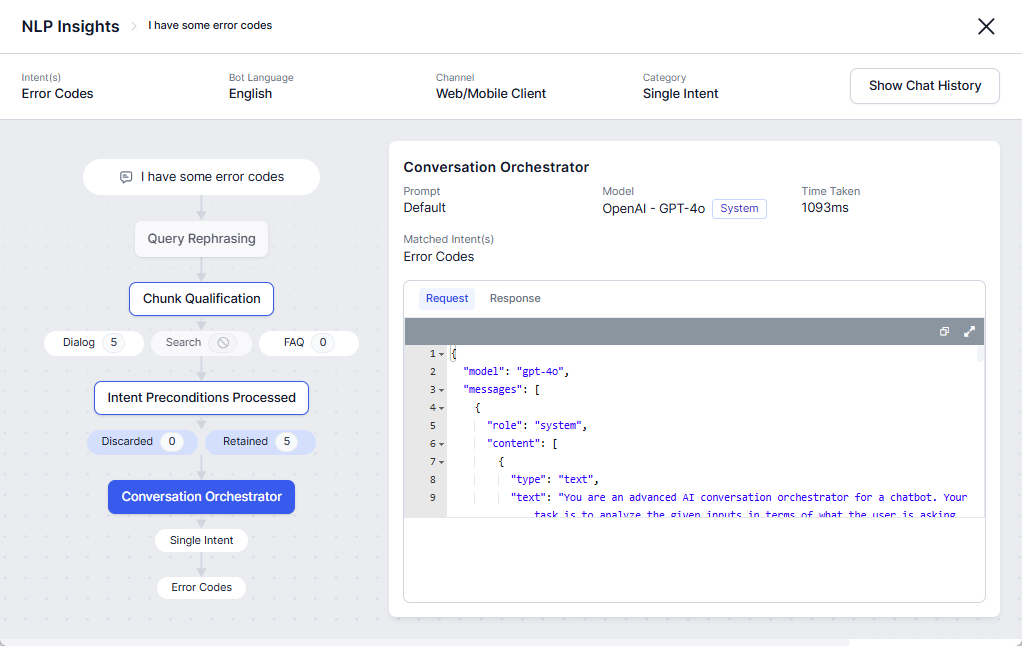This screenshot has height=646, width=1022.
Task: Click the Dialog 5 chip
Action: [x=94, y=343]
